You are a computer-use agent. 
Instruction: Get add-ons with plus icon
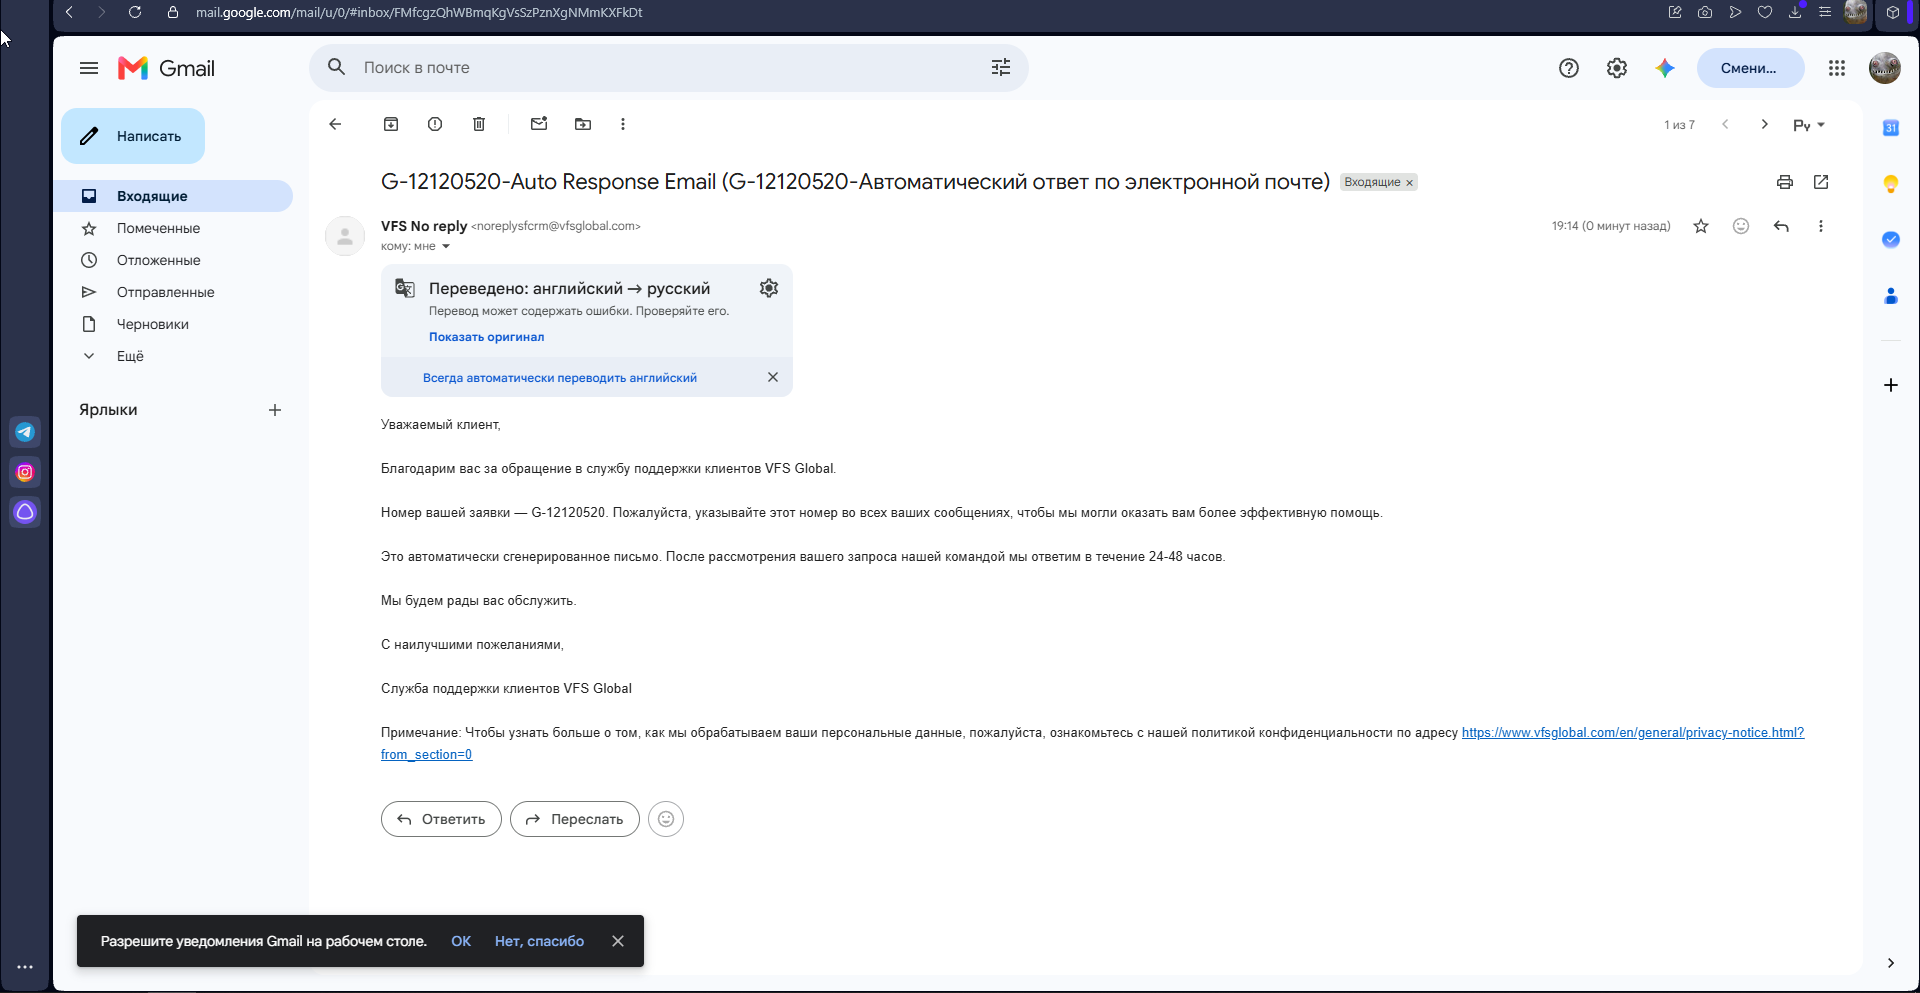1891,385
